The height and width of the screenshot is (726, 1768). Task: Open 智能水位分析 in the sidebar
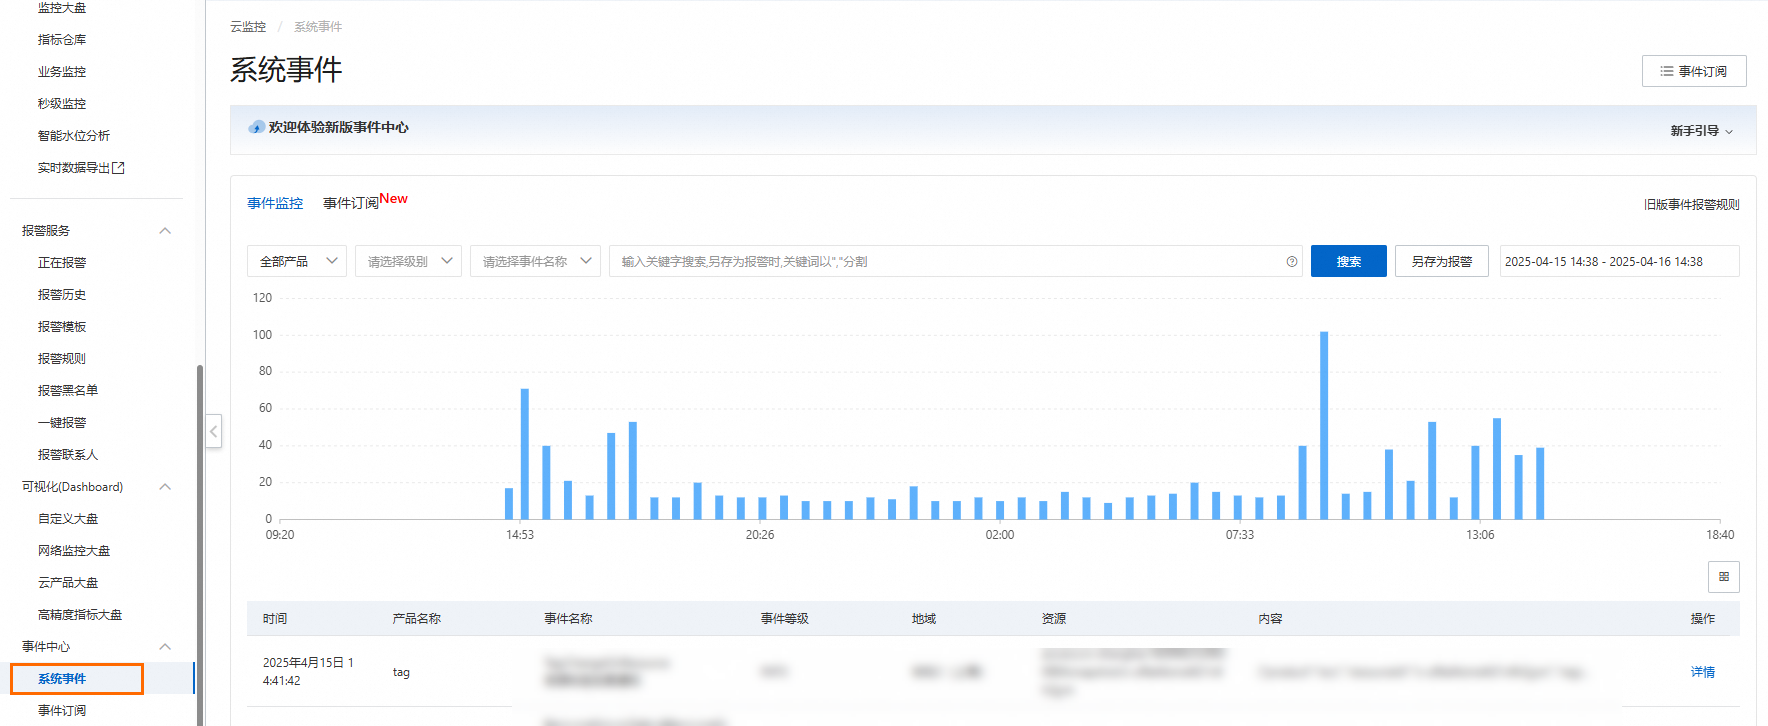[74, 136]
